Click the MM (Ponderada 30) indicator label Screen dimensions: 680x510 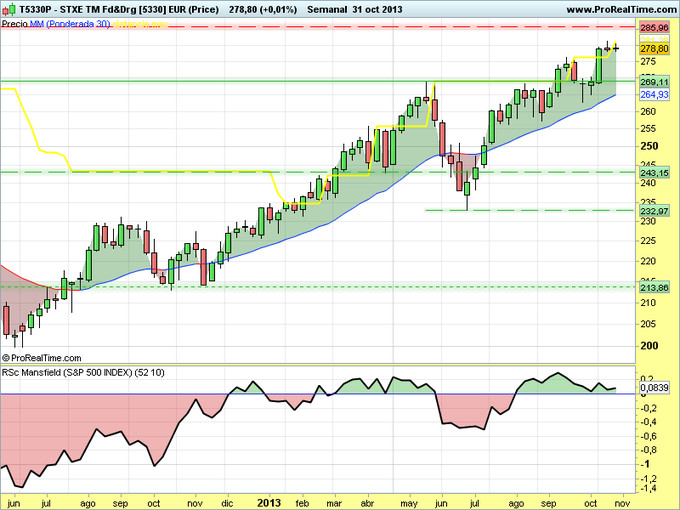(68, 21)
